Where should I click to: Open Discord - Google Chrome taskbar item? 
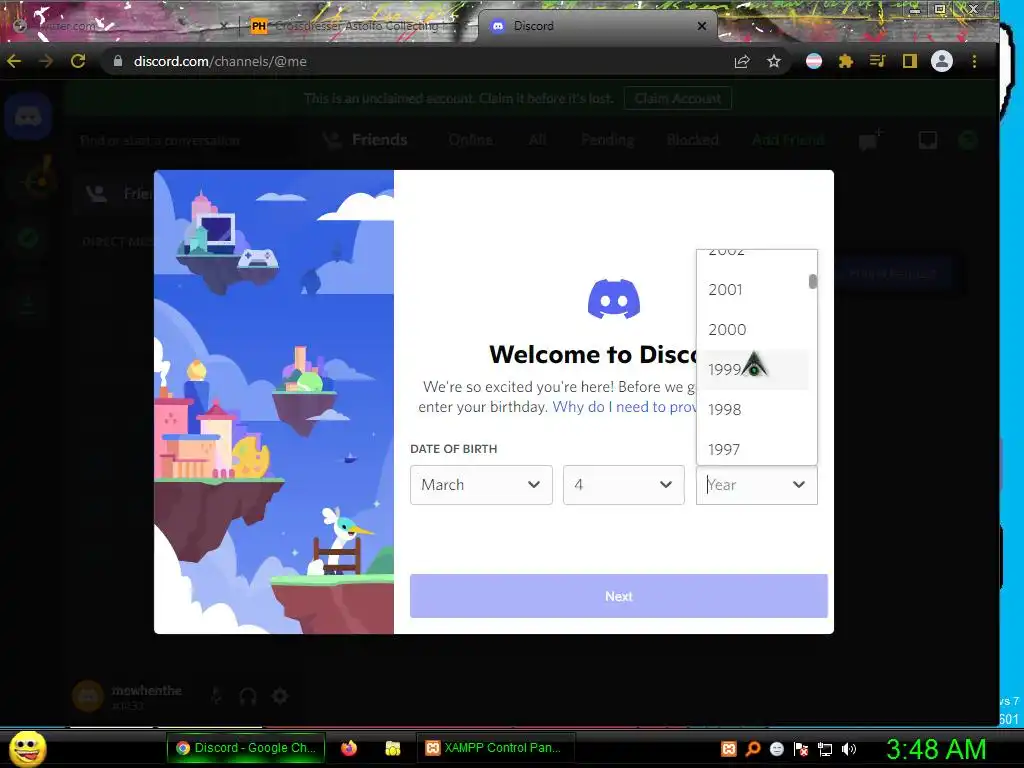(x=247, y=748)
